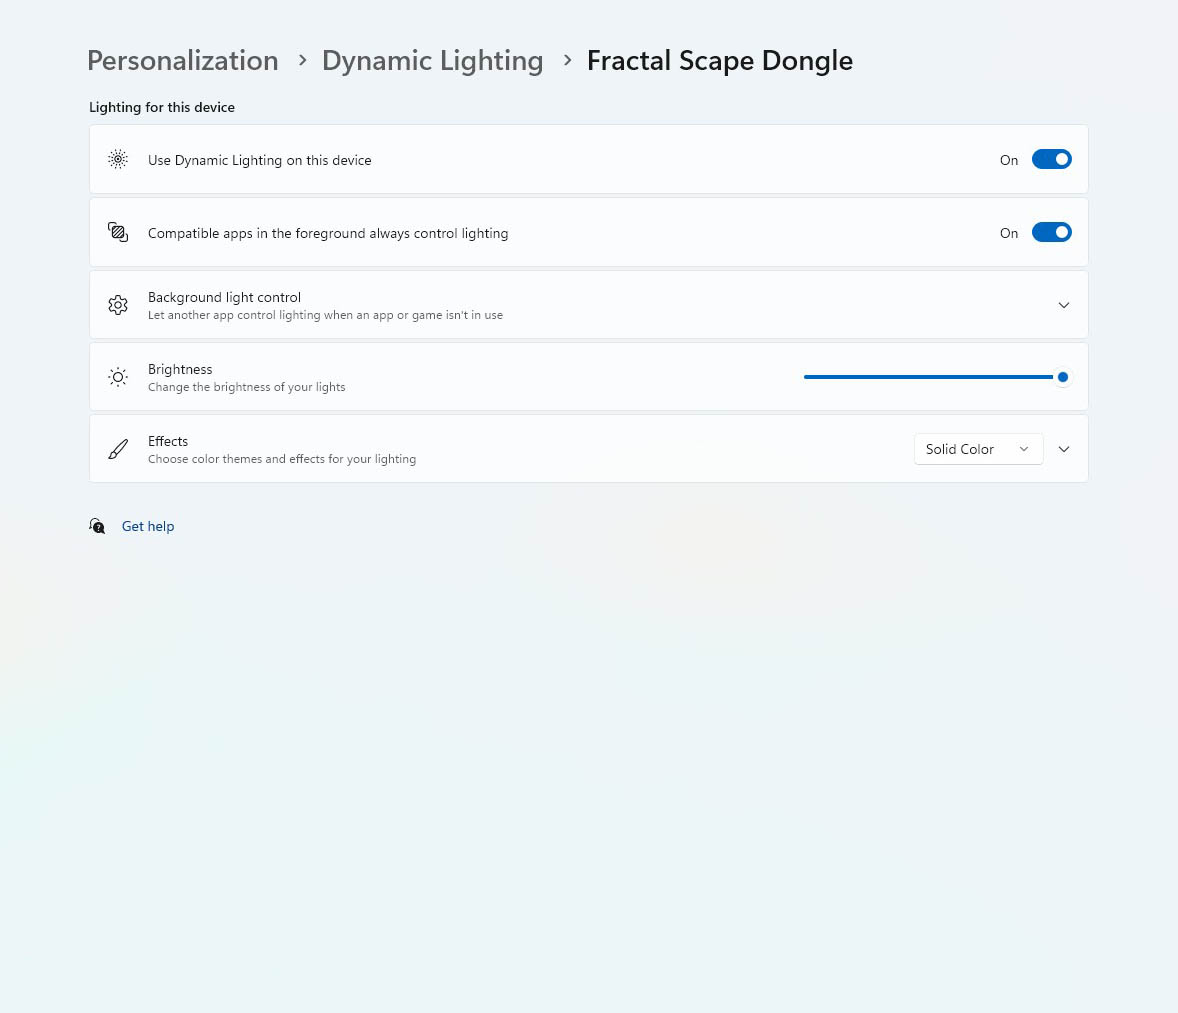Turn off Use Dynamic Lighting on this device
1178x1013 pixels.
(1051, 159)
